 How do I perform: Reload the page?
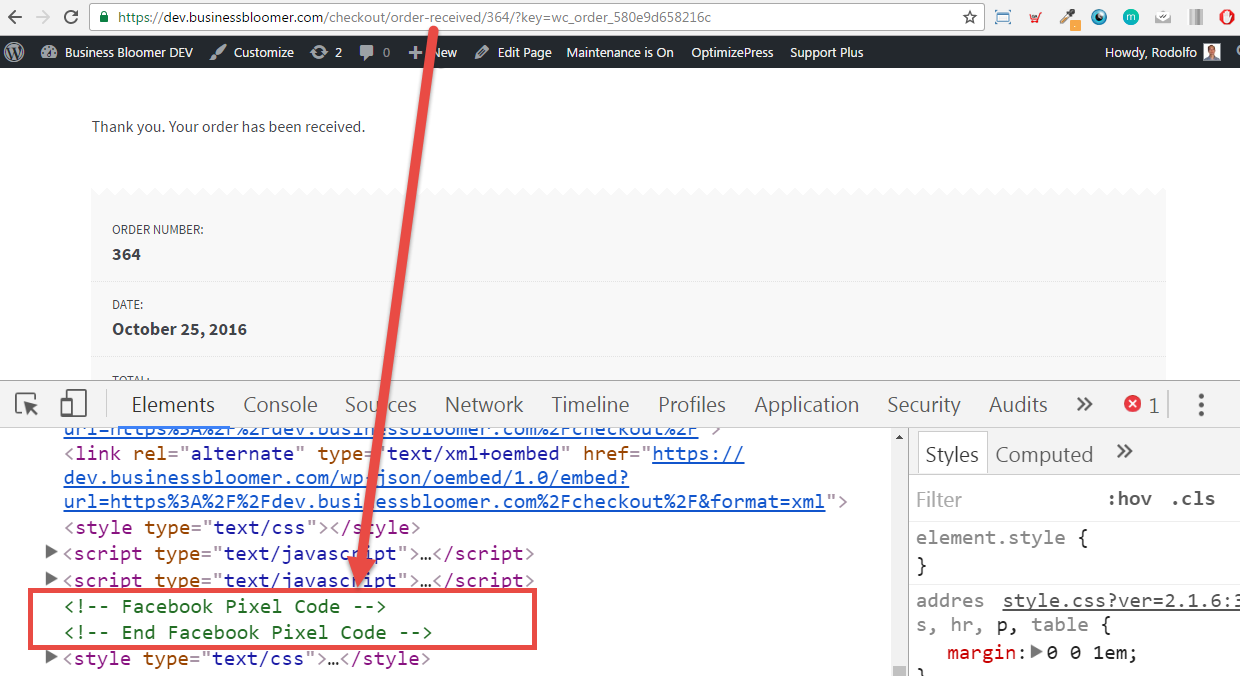(71, 17)
